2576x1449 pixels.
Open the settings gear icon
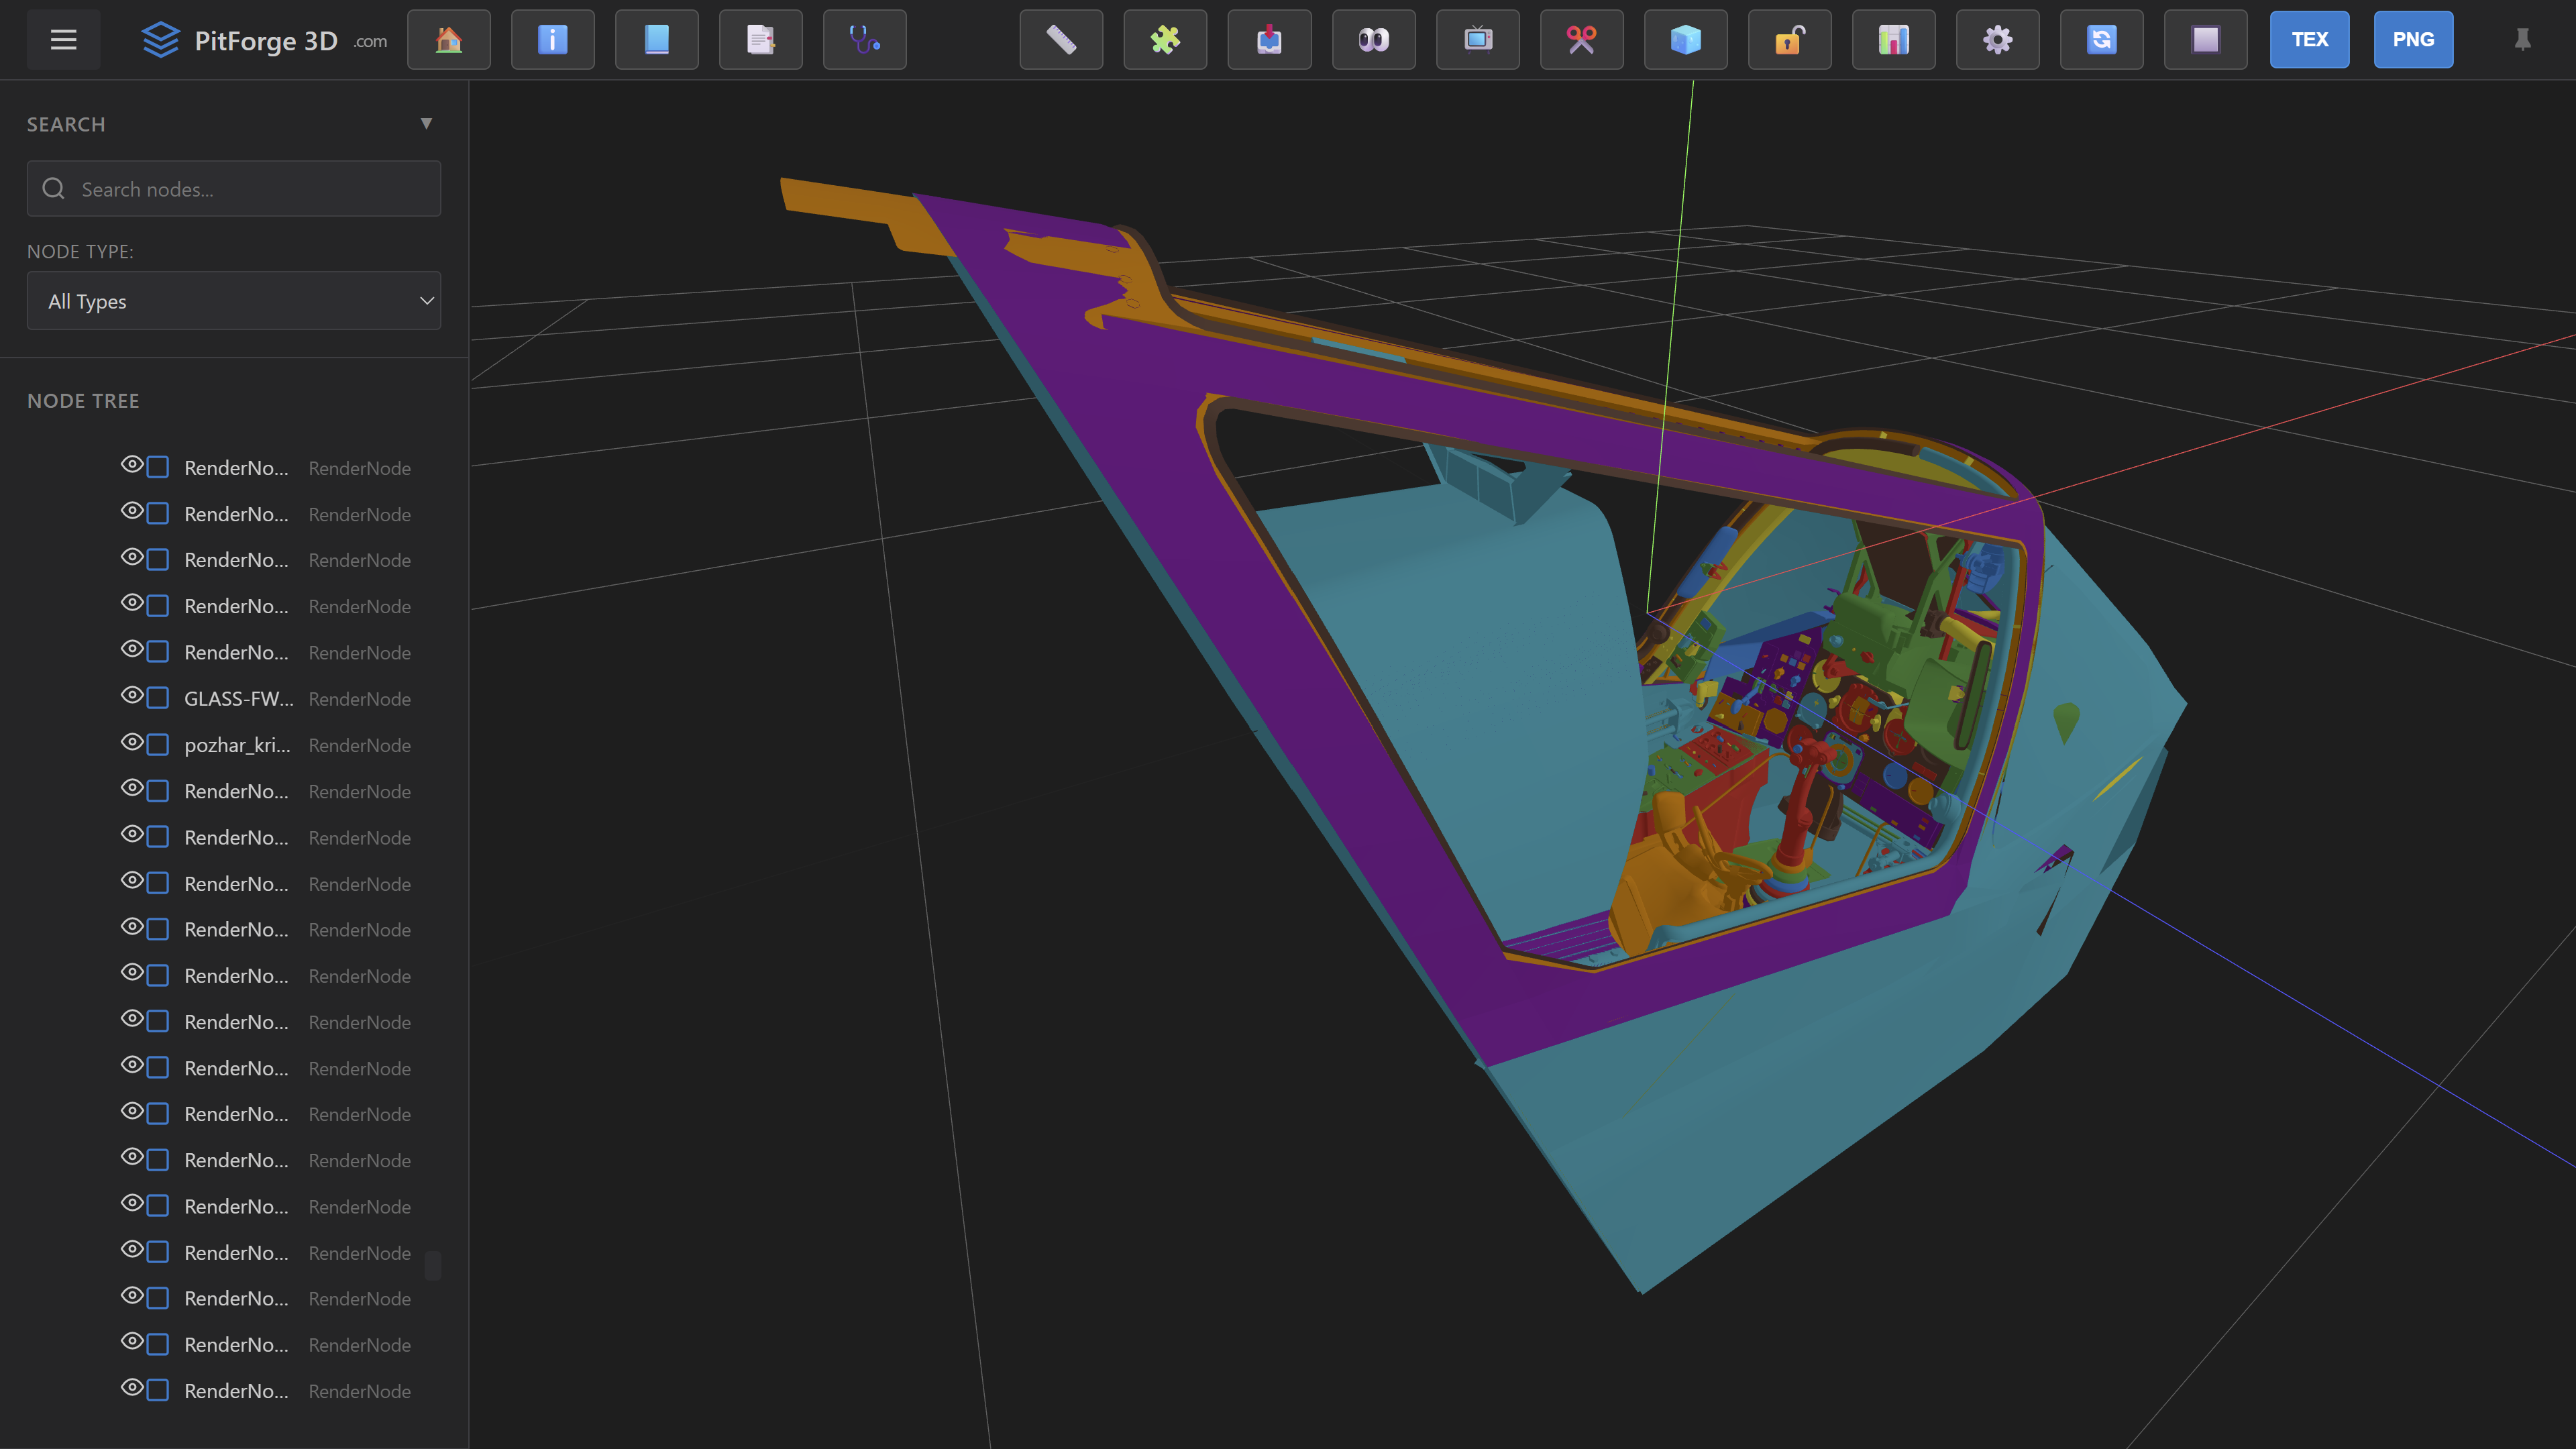pos(1997,40)
